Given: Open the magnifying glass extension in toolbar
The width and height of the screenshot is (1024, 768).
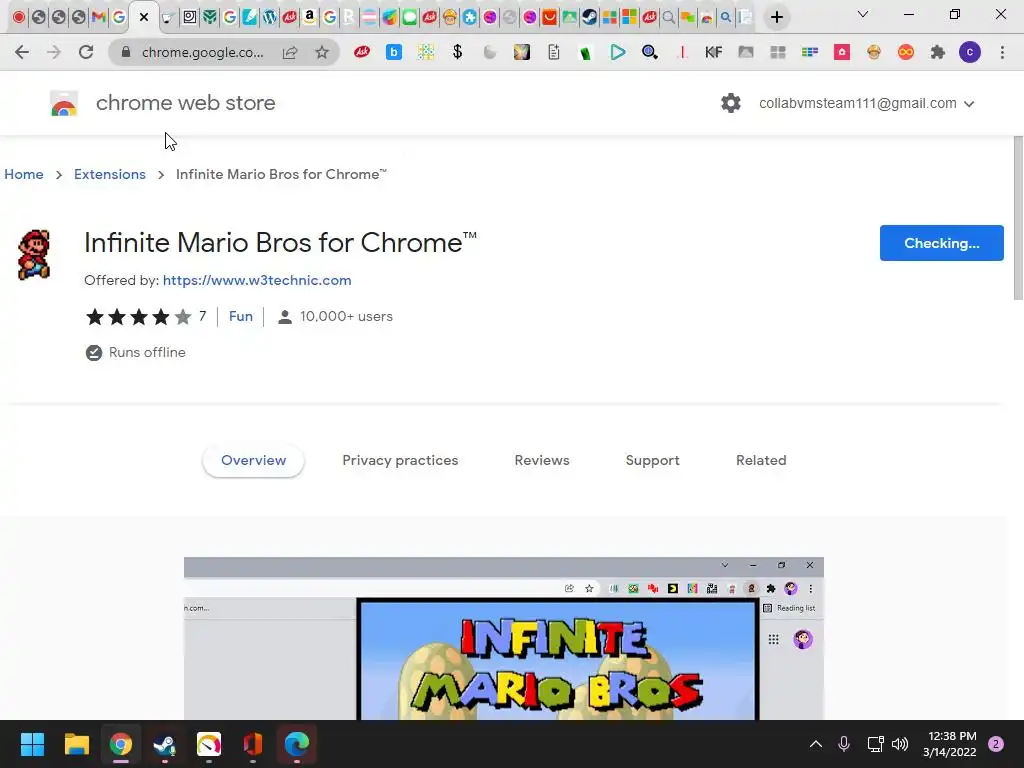Looking at the screenshot, I should point(650,52).
